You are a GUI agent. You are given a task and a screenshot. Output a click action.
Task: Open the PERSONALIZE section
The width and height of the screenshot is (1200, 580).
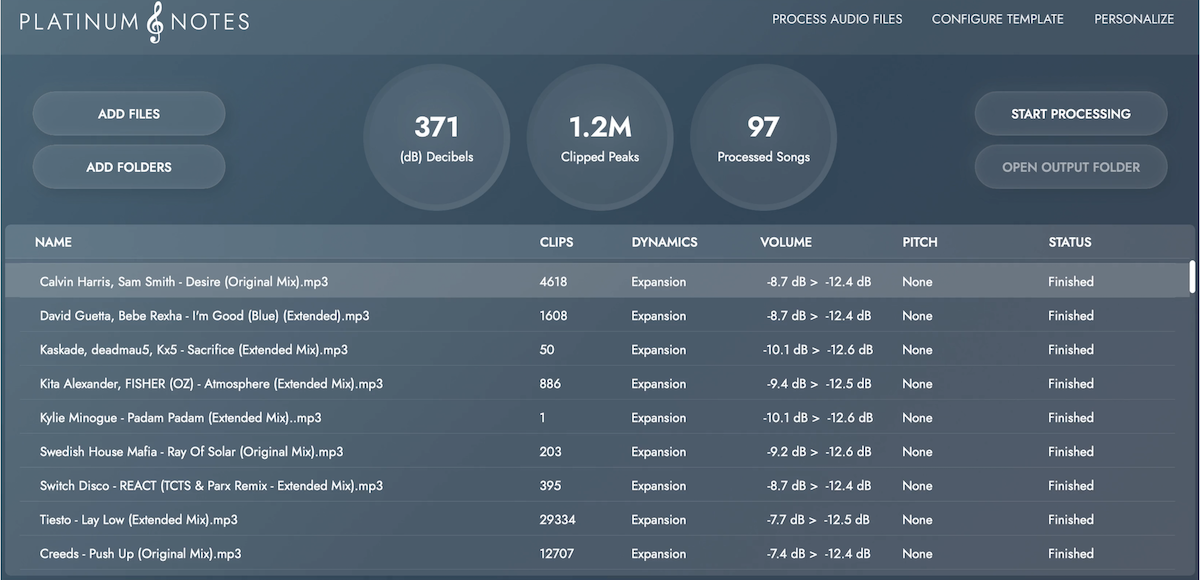coord(1134,18)
